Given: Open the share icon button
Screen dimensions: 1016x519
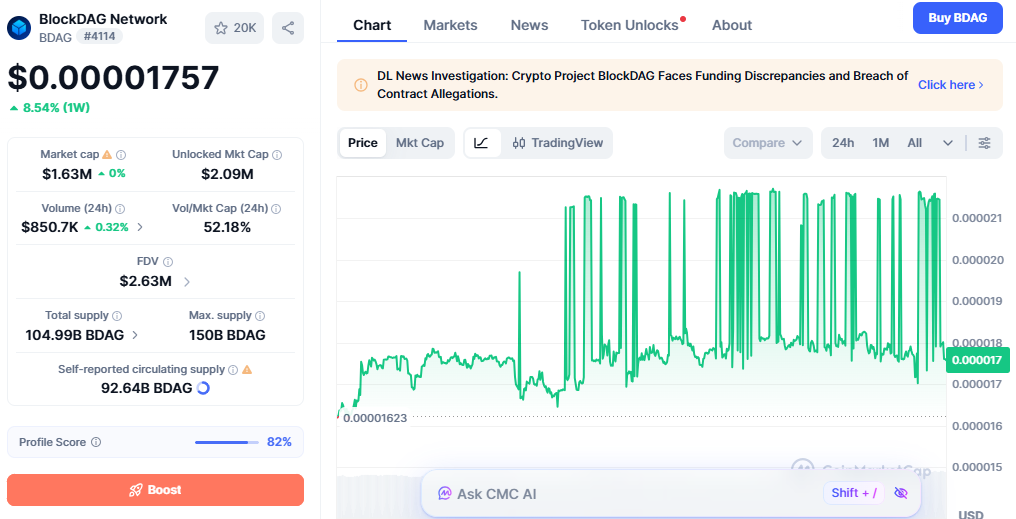Looking at the screenshot, I should (288, 28).
